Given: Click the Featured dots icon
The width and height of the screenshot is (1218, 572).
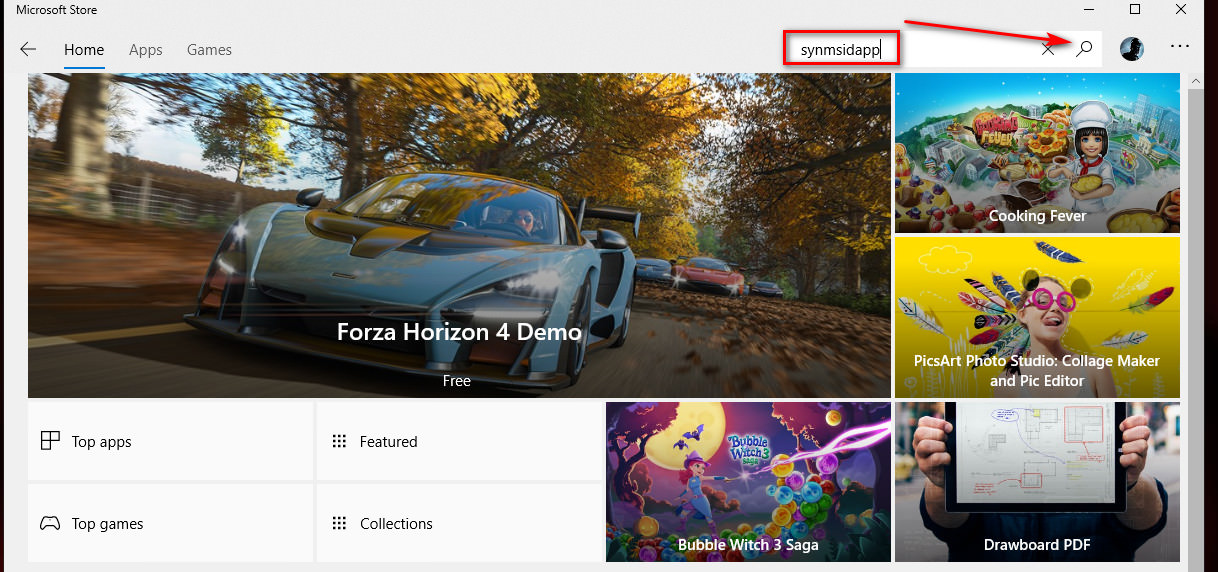Looking at the screenshot, I should [339, 441].
